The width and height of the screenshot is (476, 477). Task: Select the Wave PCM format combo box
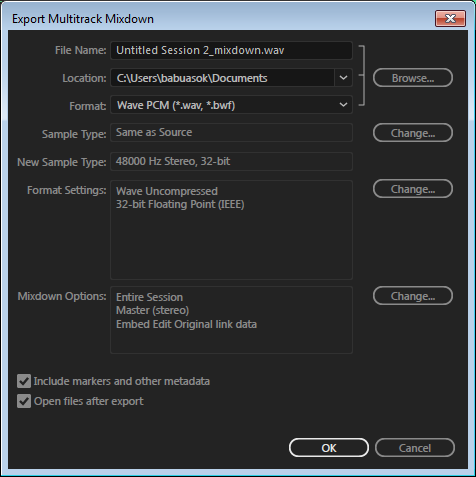point(231,105)
